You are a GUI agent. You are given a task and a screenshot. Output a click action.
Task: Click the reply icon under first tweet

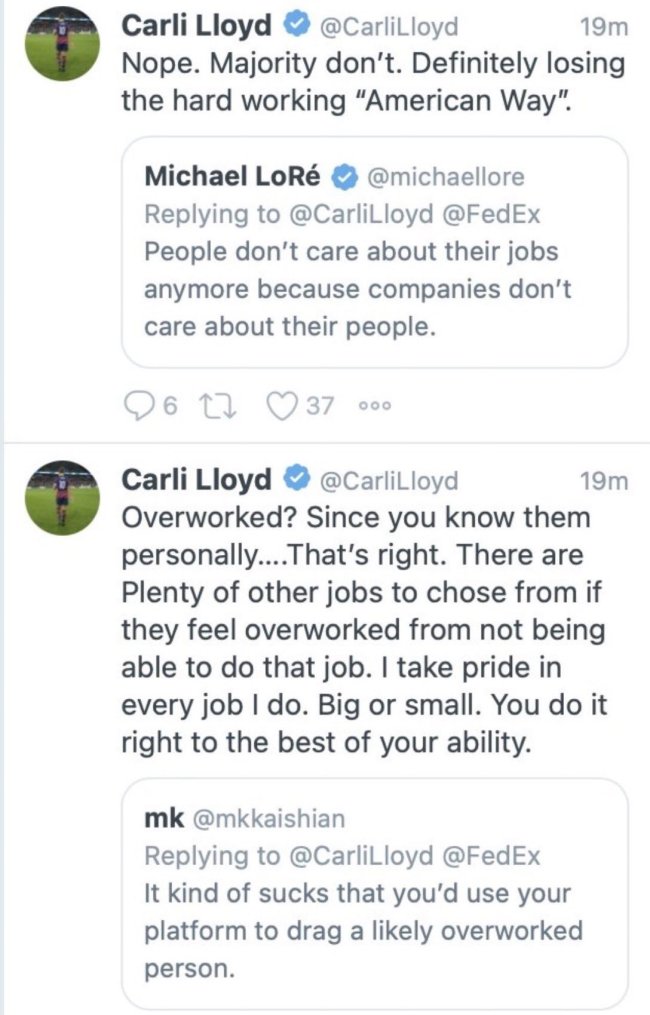tap(136, 406)
